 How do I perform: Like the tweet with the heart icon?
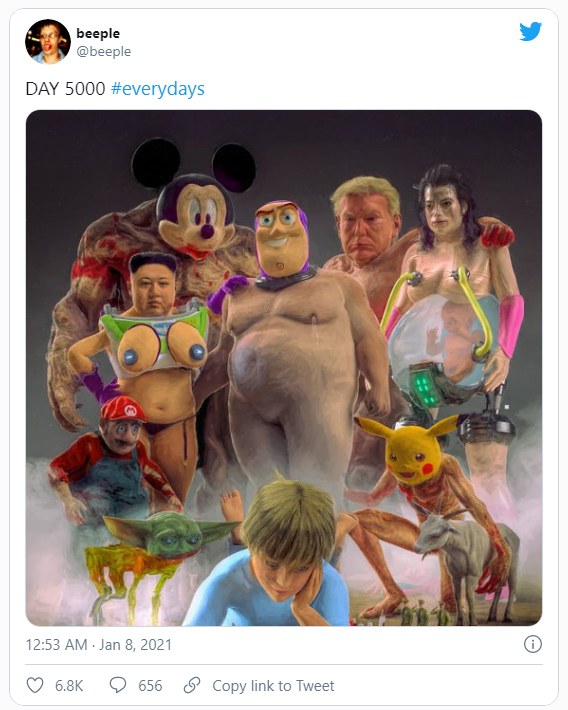[35, 685]
